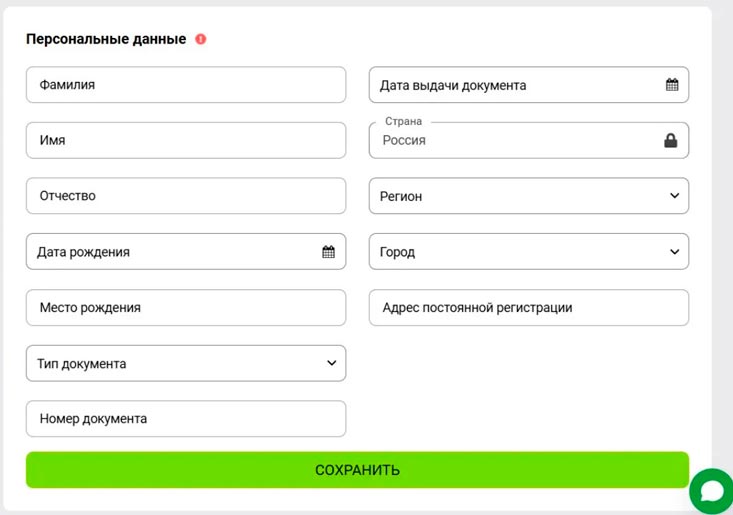Open the green chat bubble widget
733x515 pixels.
tap(711, 490)
